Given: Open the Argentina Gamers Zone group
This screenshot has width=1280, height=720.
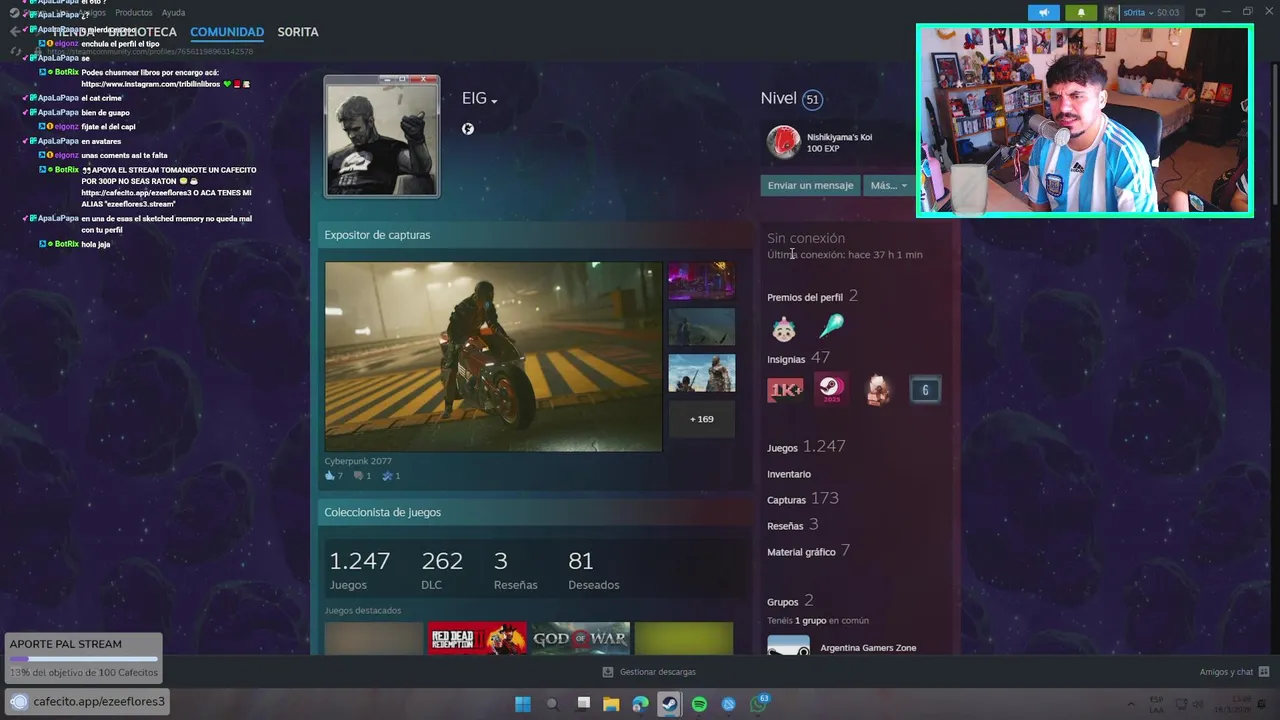Looking at the screenshot, I should click(868, 648).
